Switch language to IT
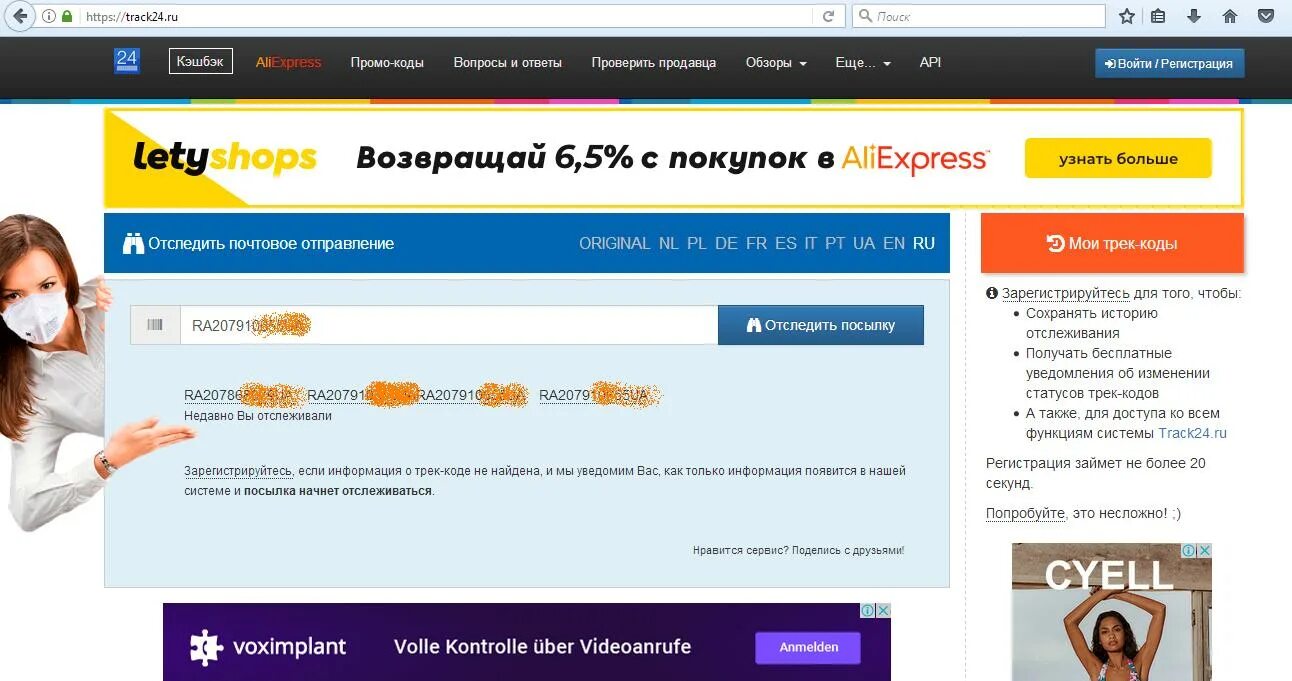 click(811, 243)
